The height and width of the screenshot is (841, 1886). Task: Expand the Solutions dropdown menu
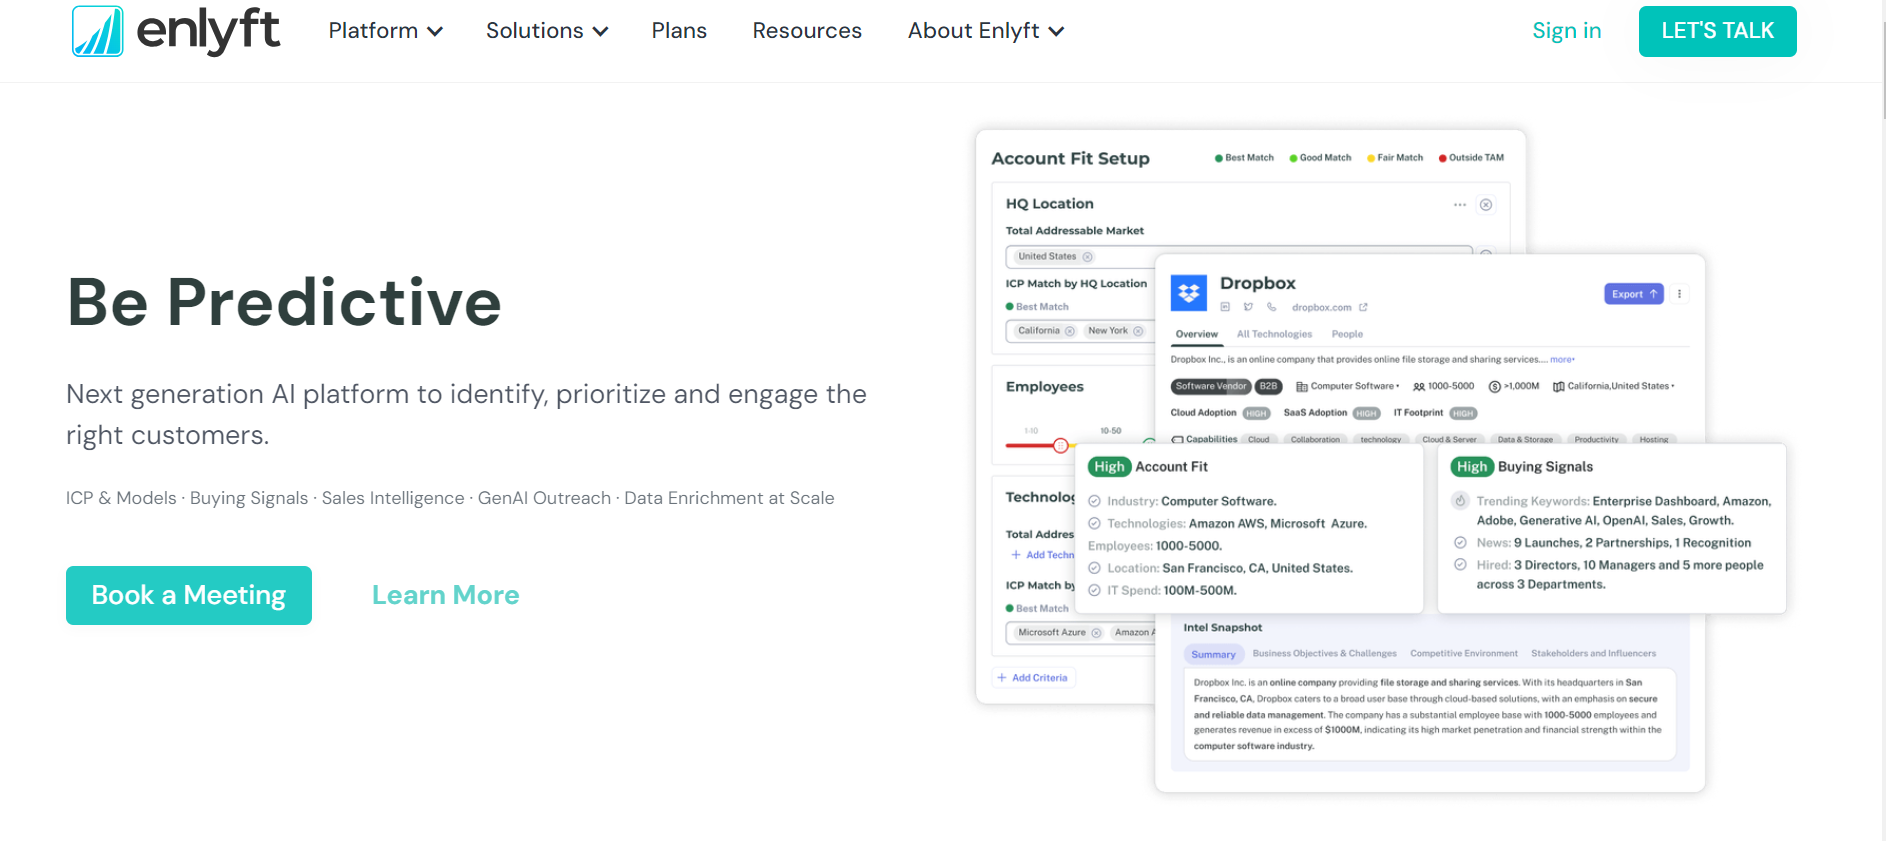pos(546,31)
